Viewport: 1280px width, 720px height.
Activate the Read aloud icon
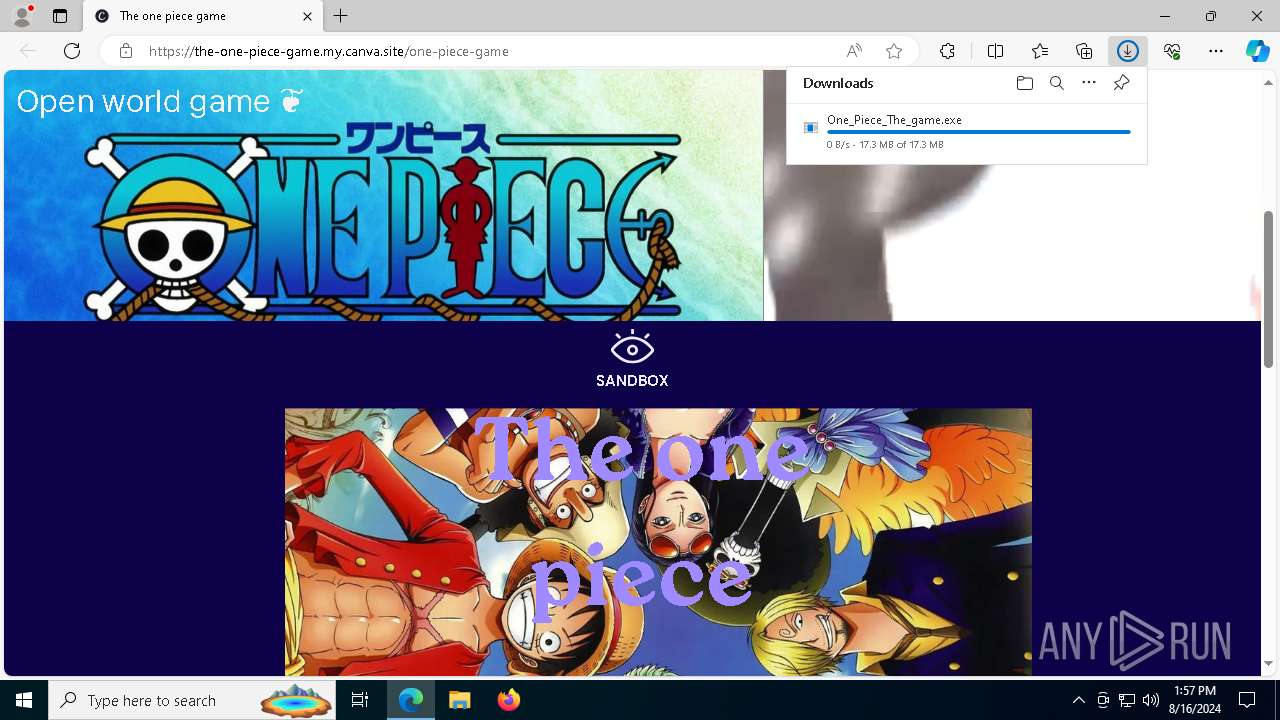point(854,51)
